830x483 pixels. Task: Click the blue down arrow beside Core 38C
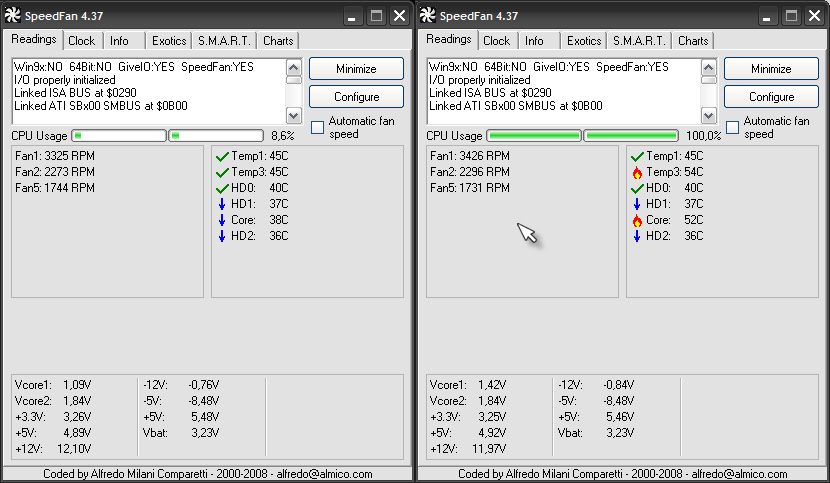[x=222, y=220]
